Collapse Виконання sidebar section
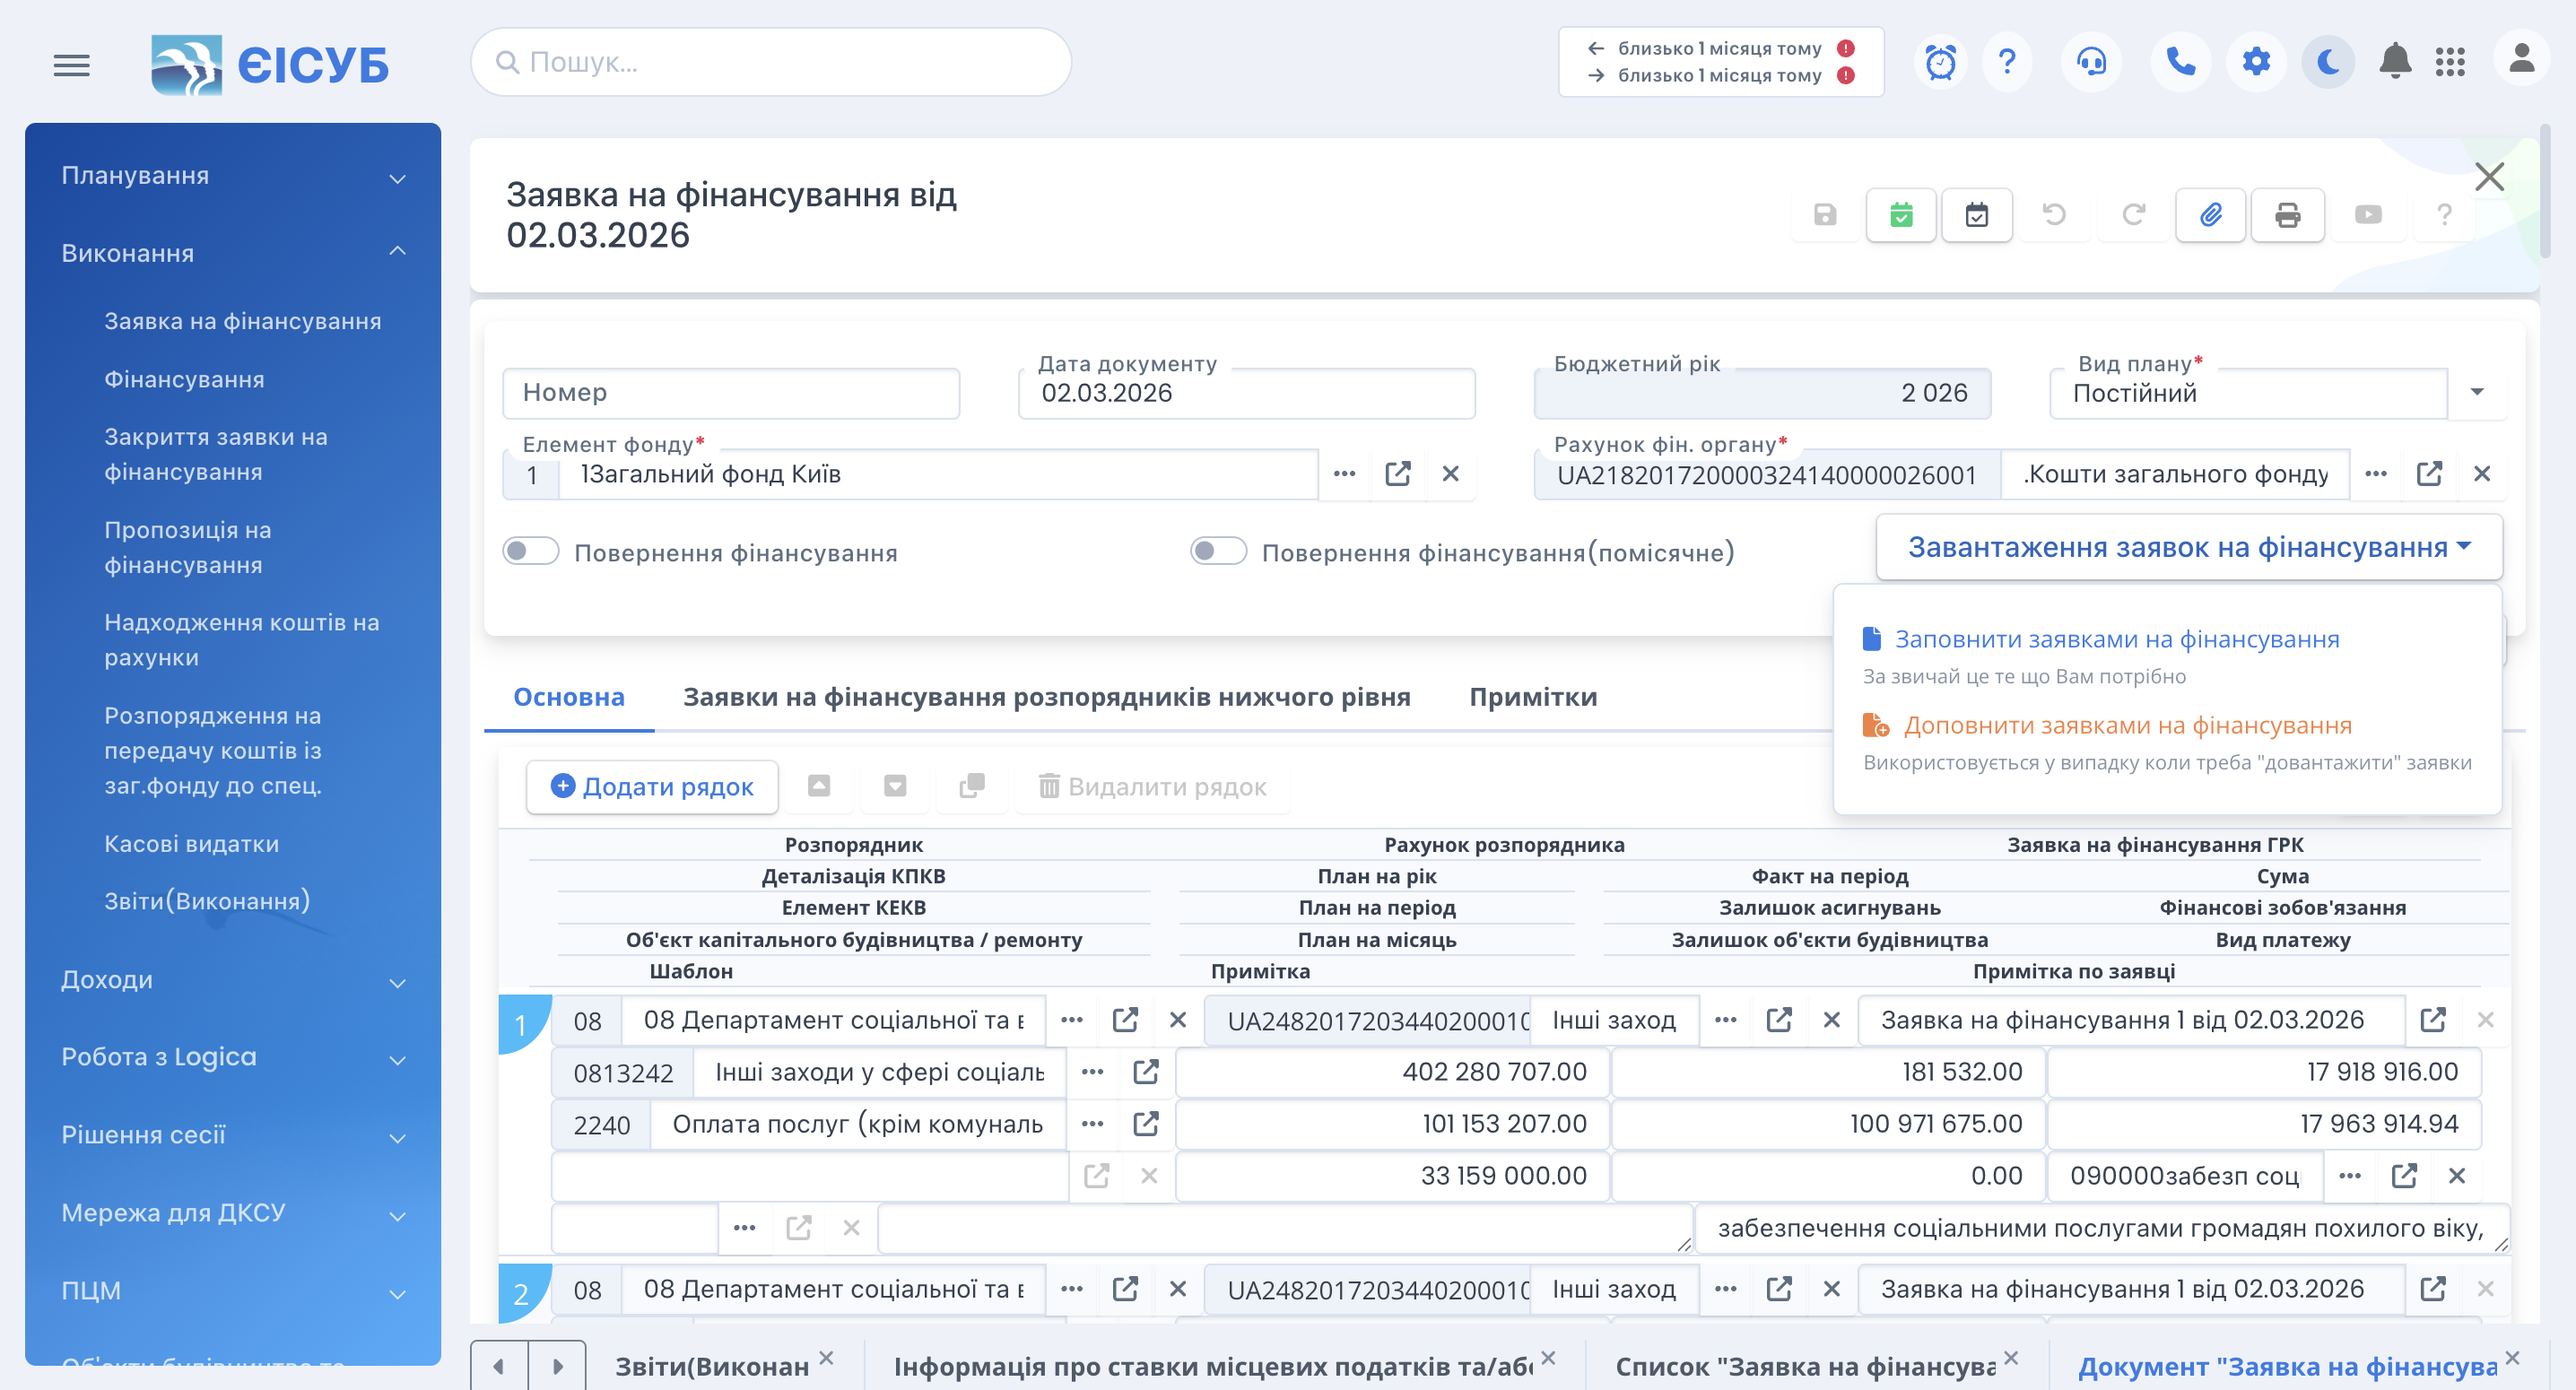 point(233,254)
